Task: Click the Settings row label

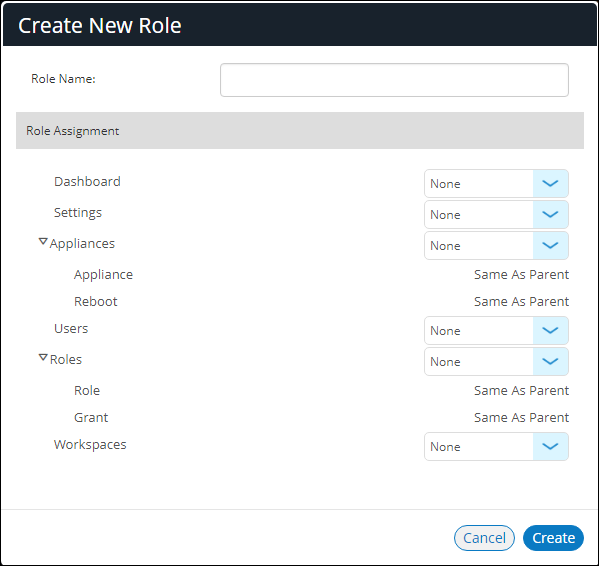Action: coord(78,213)
